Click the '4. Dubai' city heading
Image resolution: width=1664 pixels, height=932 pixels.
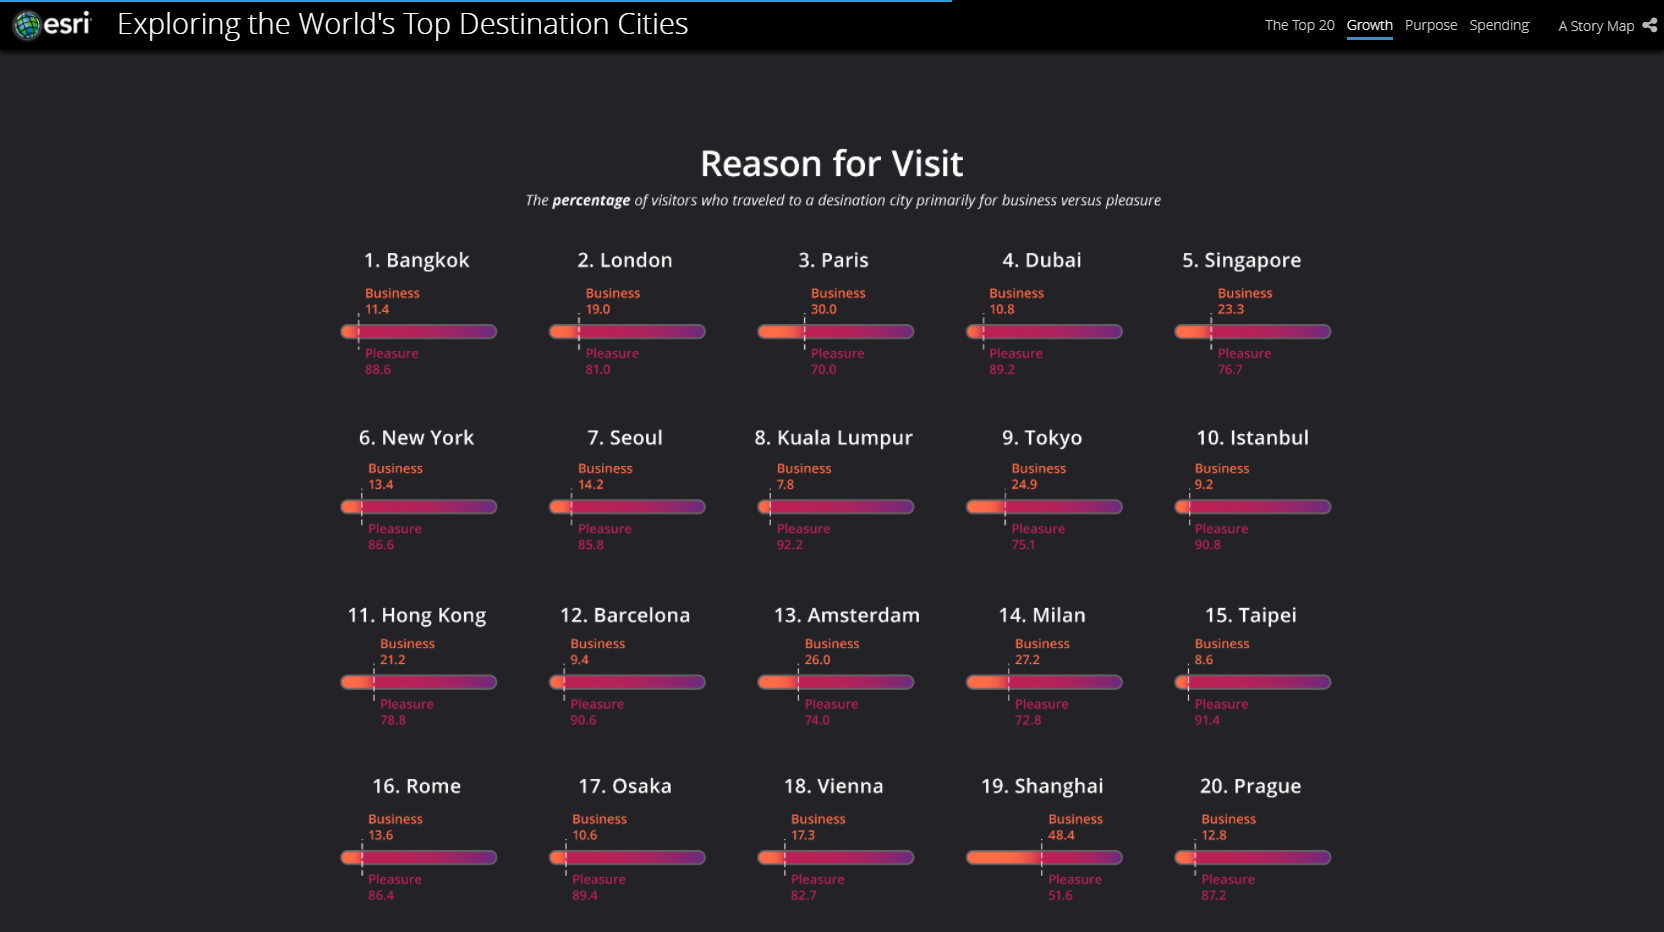click(1042, 260)
